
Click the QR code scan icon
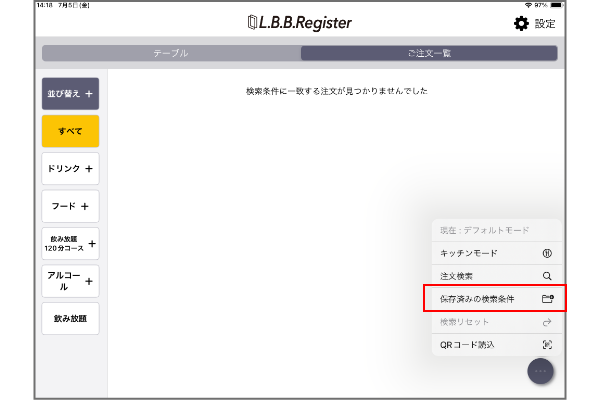click(546, 345)
